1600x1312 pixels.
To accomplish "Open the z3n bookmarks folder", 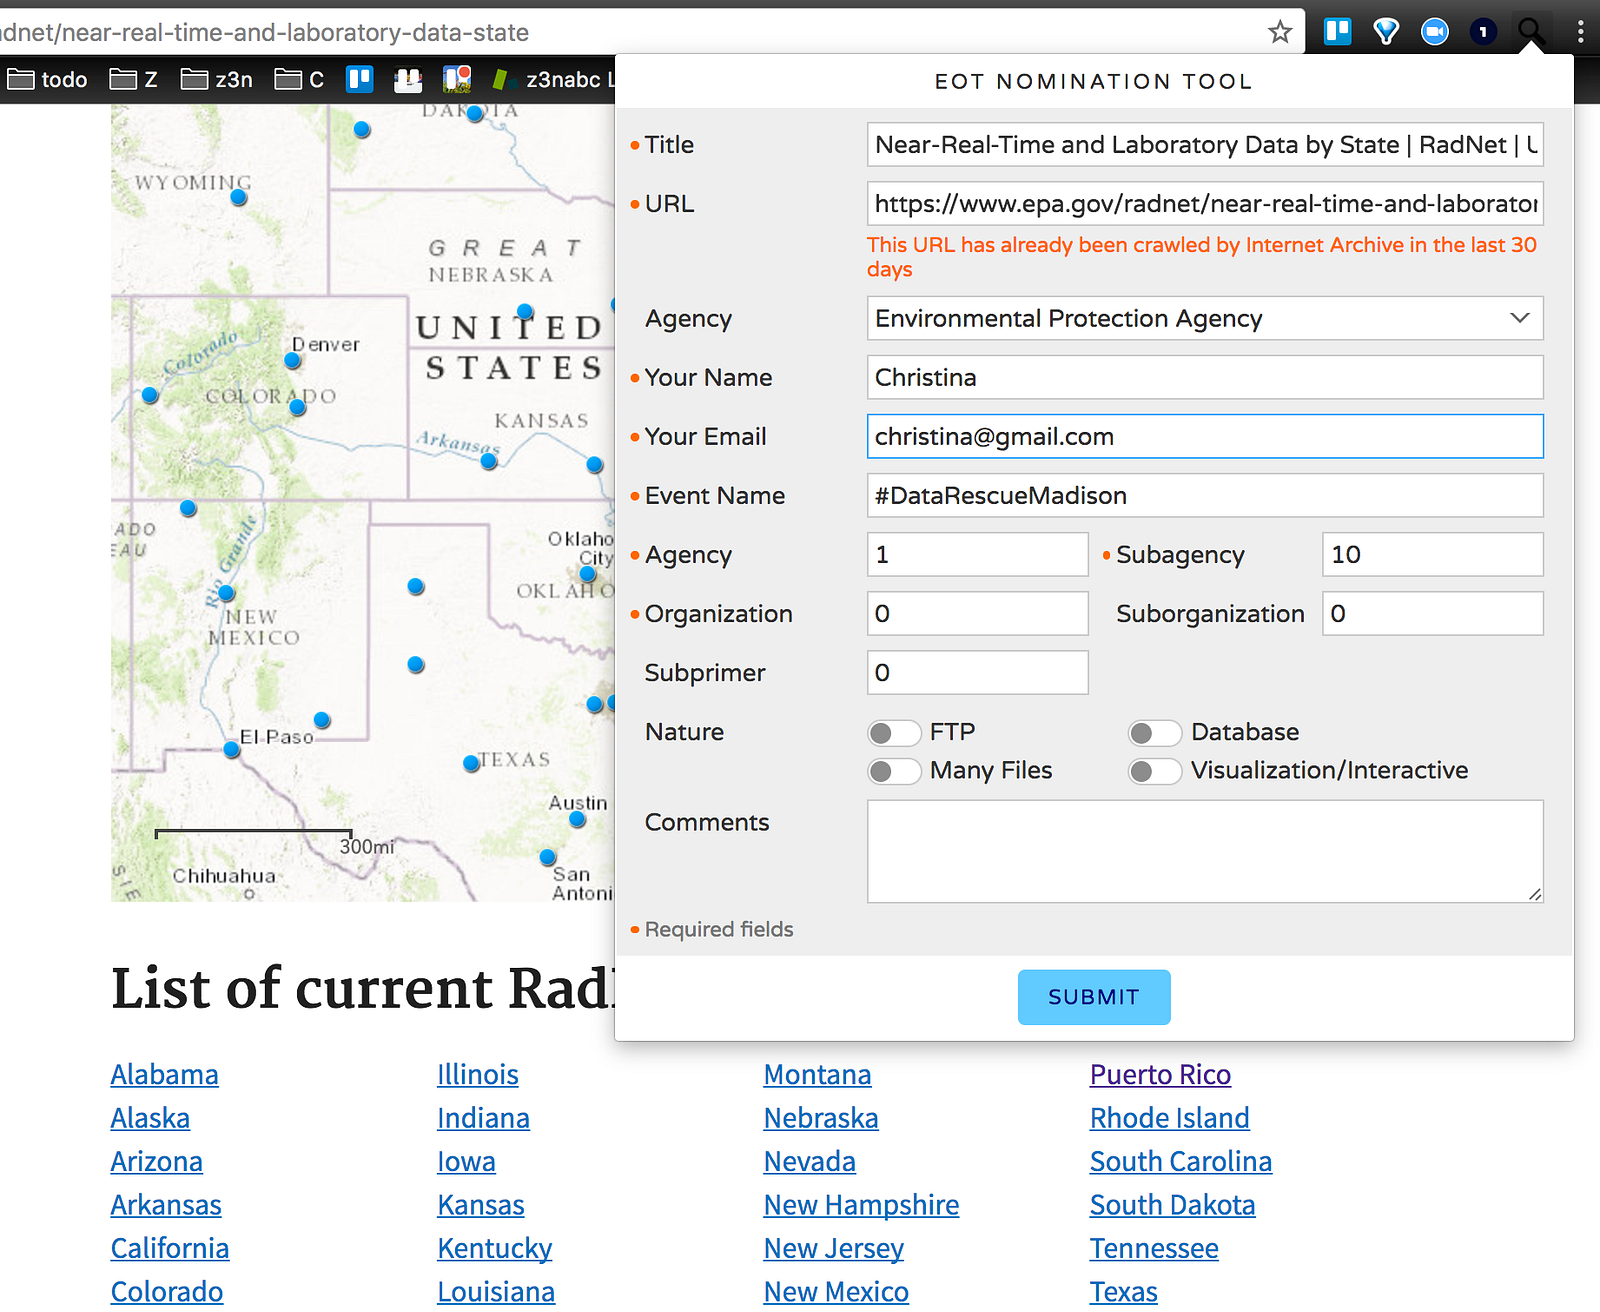I will coord(217,79).
